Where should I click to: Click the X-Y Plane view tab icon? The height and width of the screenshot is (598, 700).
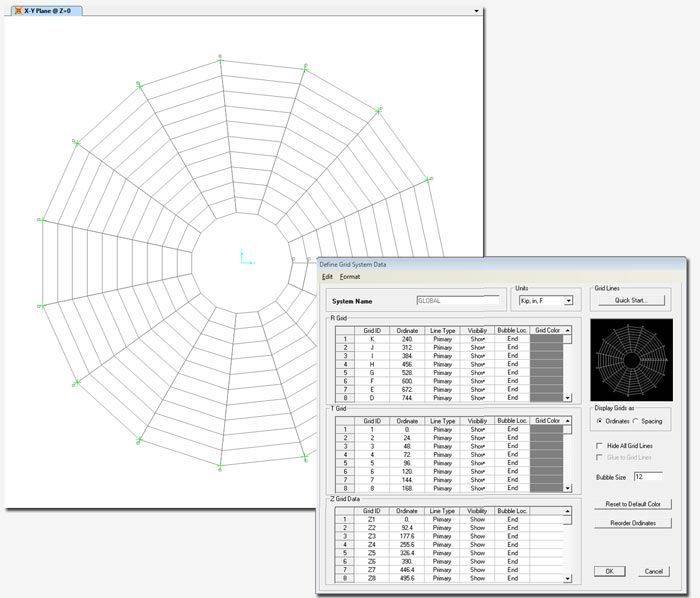pyautogui.click(x=18, y=10)
